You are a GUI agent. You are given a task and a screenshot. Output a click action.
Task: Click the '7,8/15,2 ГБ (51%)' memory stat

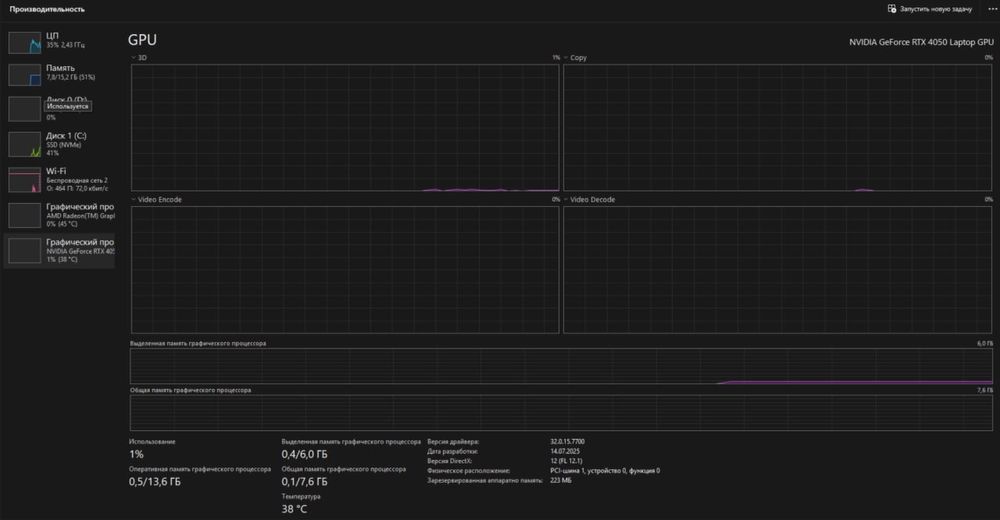[x=70, y=77]
